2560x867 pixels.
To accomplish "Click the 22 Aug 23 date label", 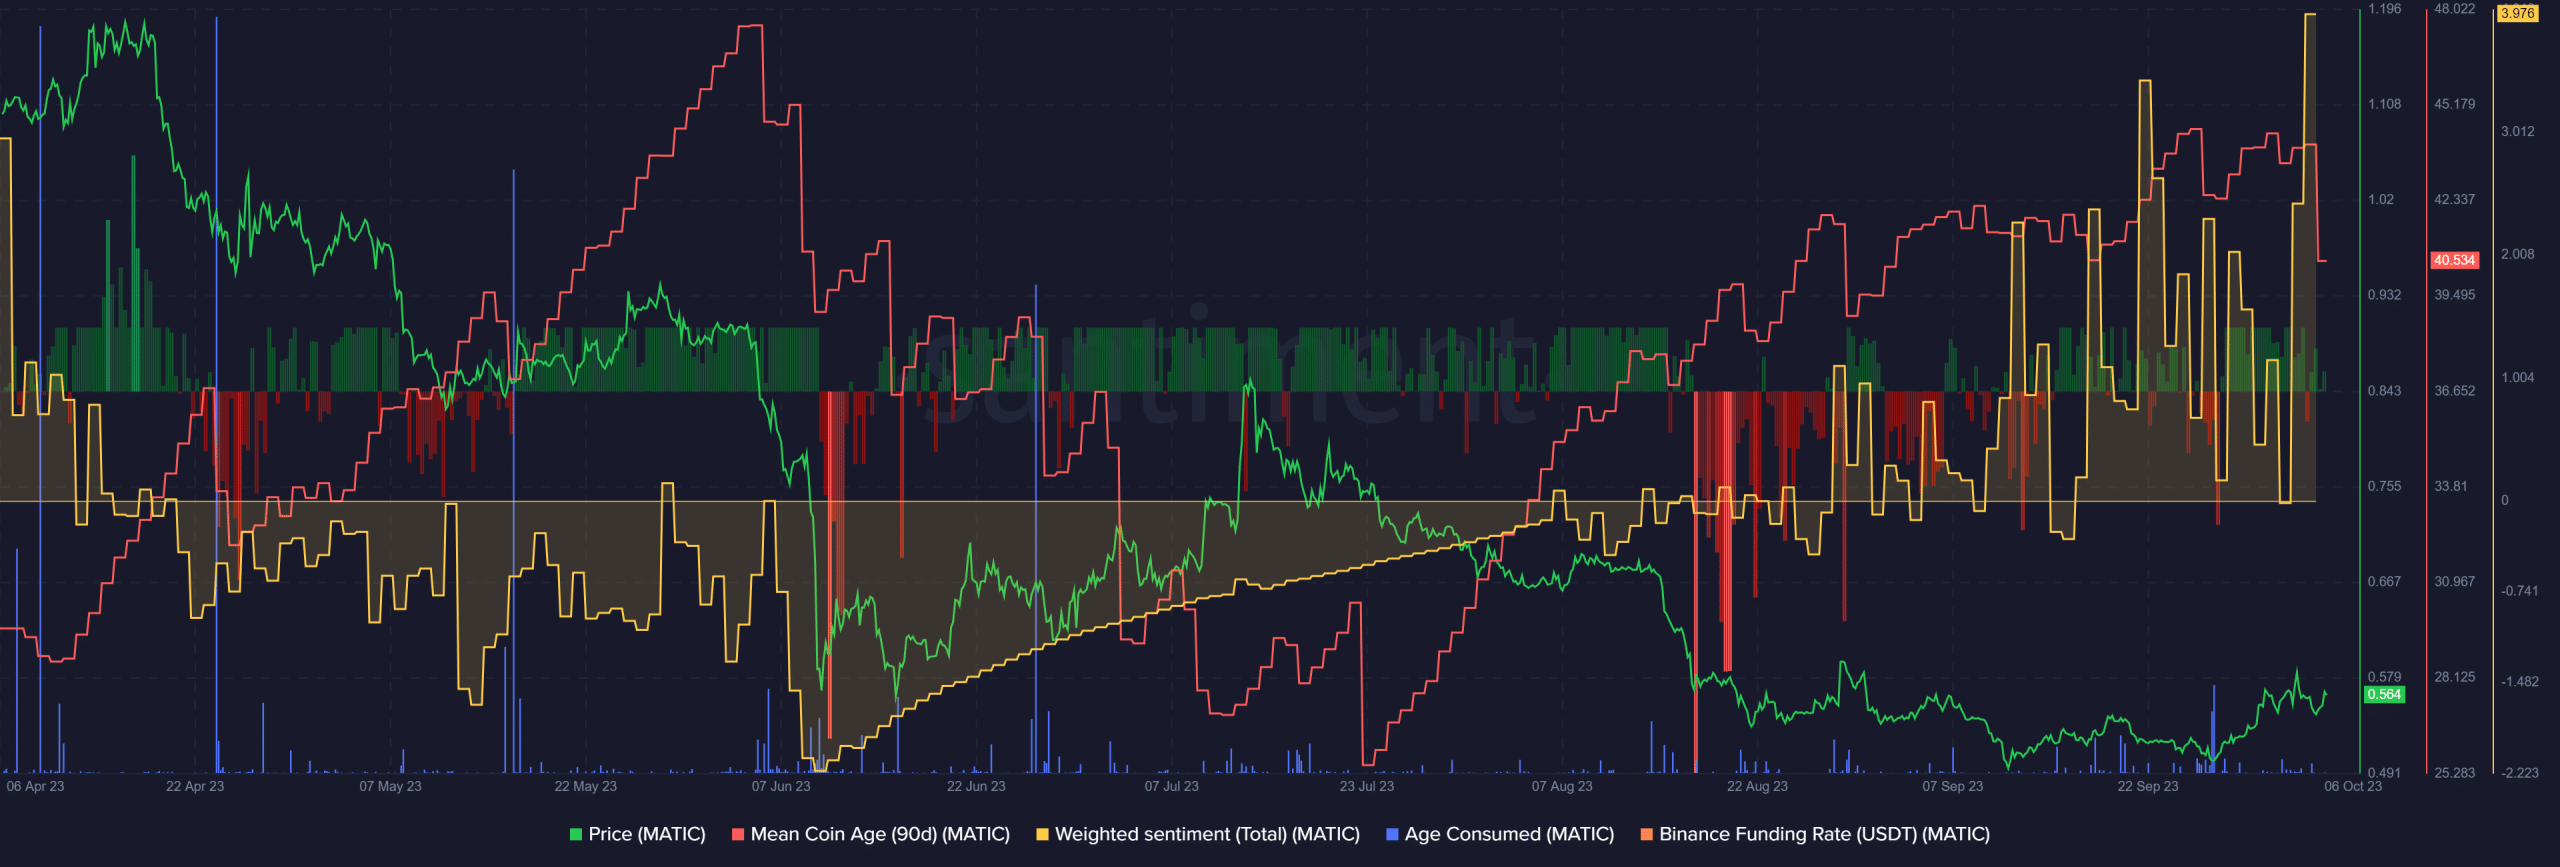I will point(1757,786).
